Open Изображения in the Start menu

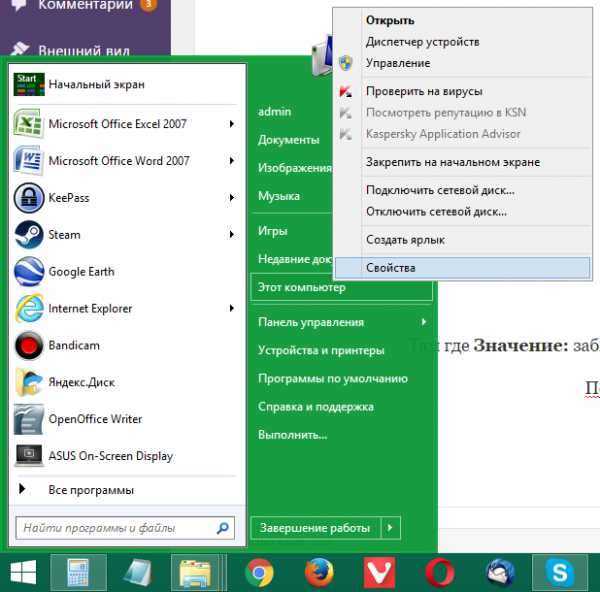295,168
